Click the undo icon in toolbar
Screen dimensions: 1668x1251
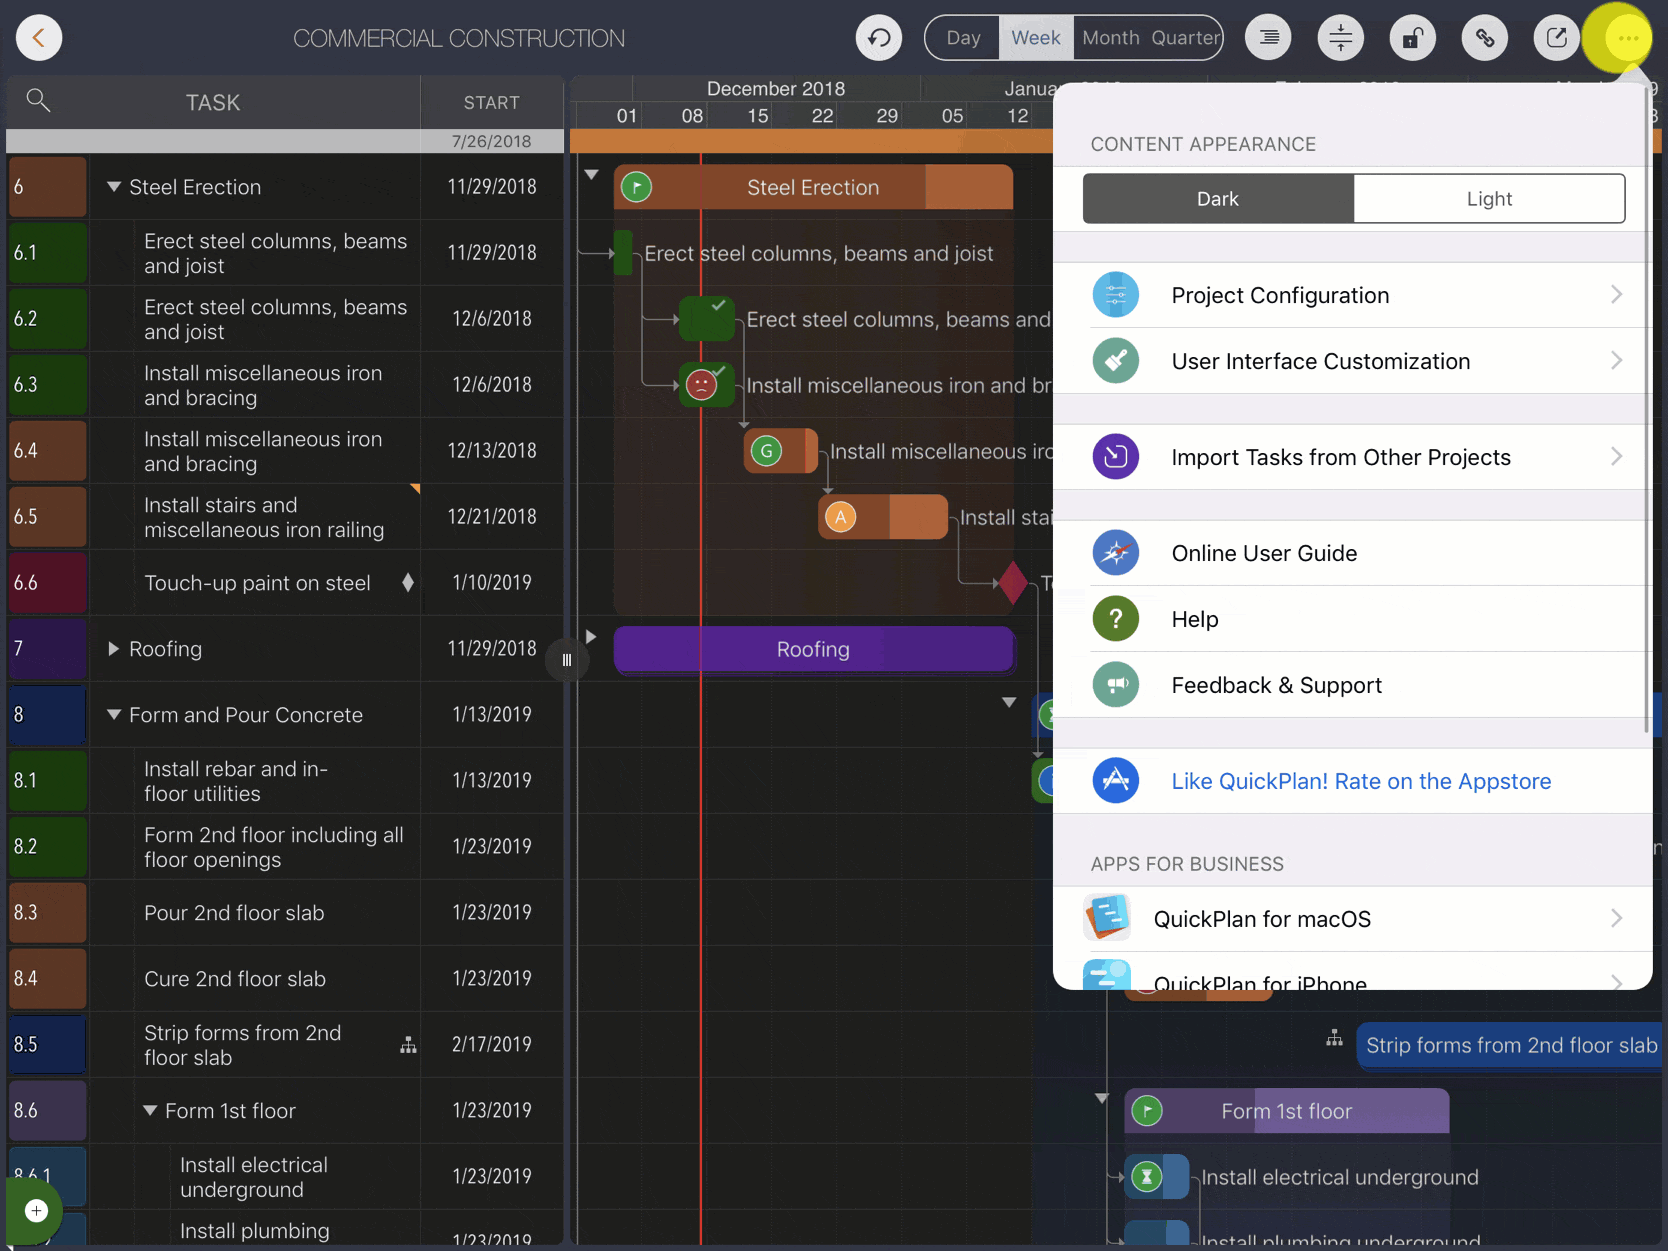[879, 38]
